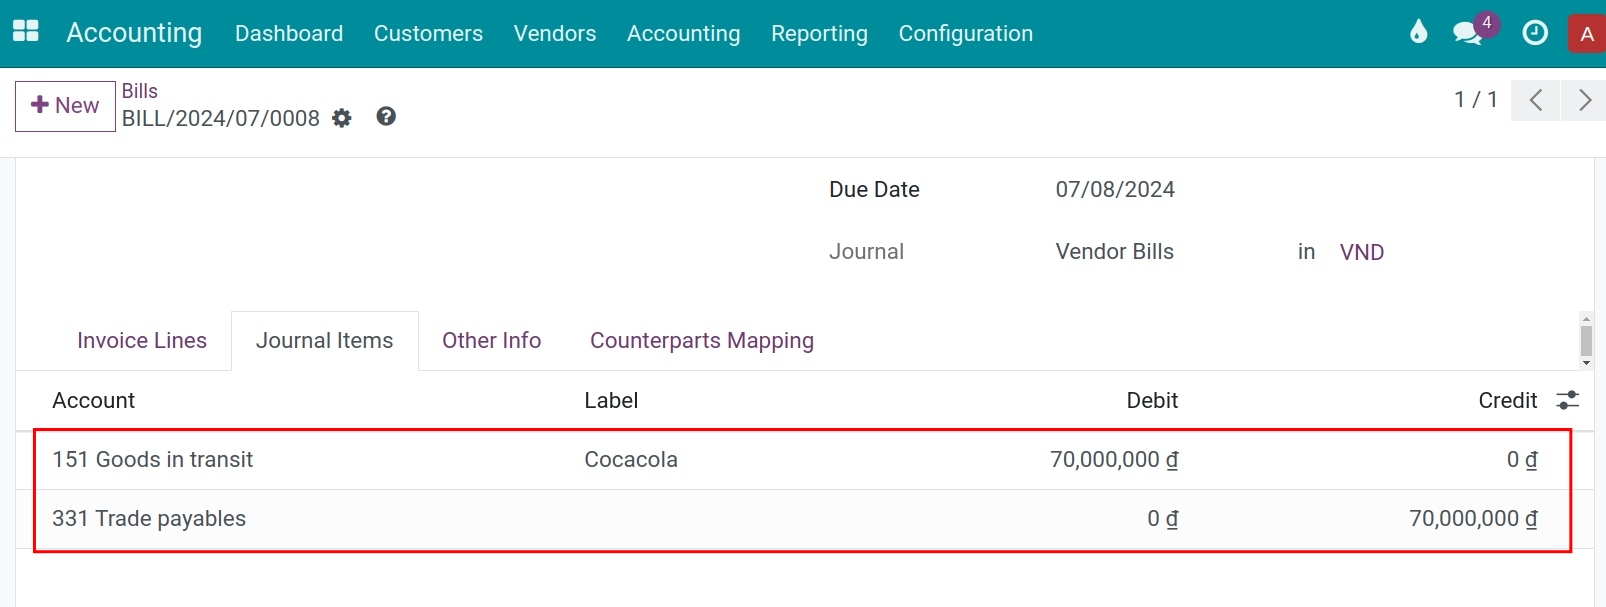Switch to the Invoice Lines tab
The width and height of the screenshot is (1606, 607).
pyautogui.click(x=142, y=341)
